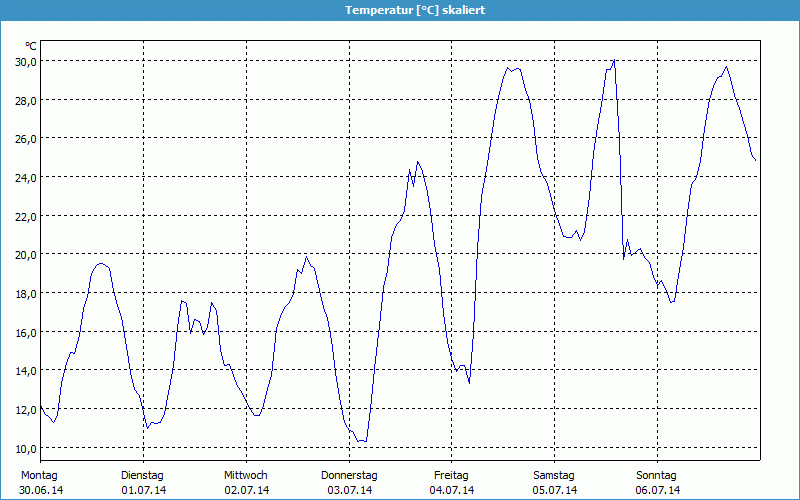Click the 'Temperatur [°C] skaliert' chart title

pos(400,9)
